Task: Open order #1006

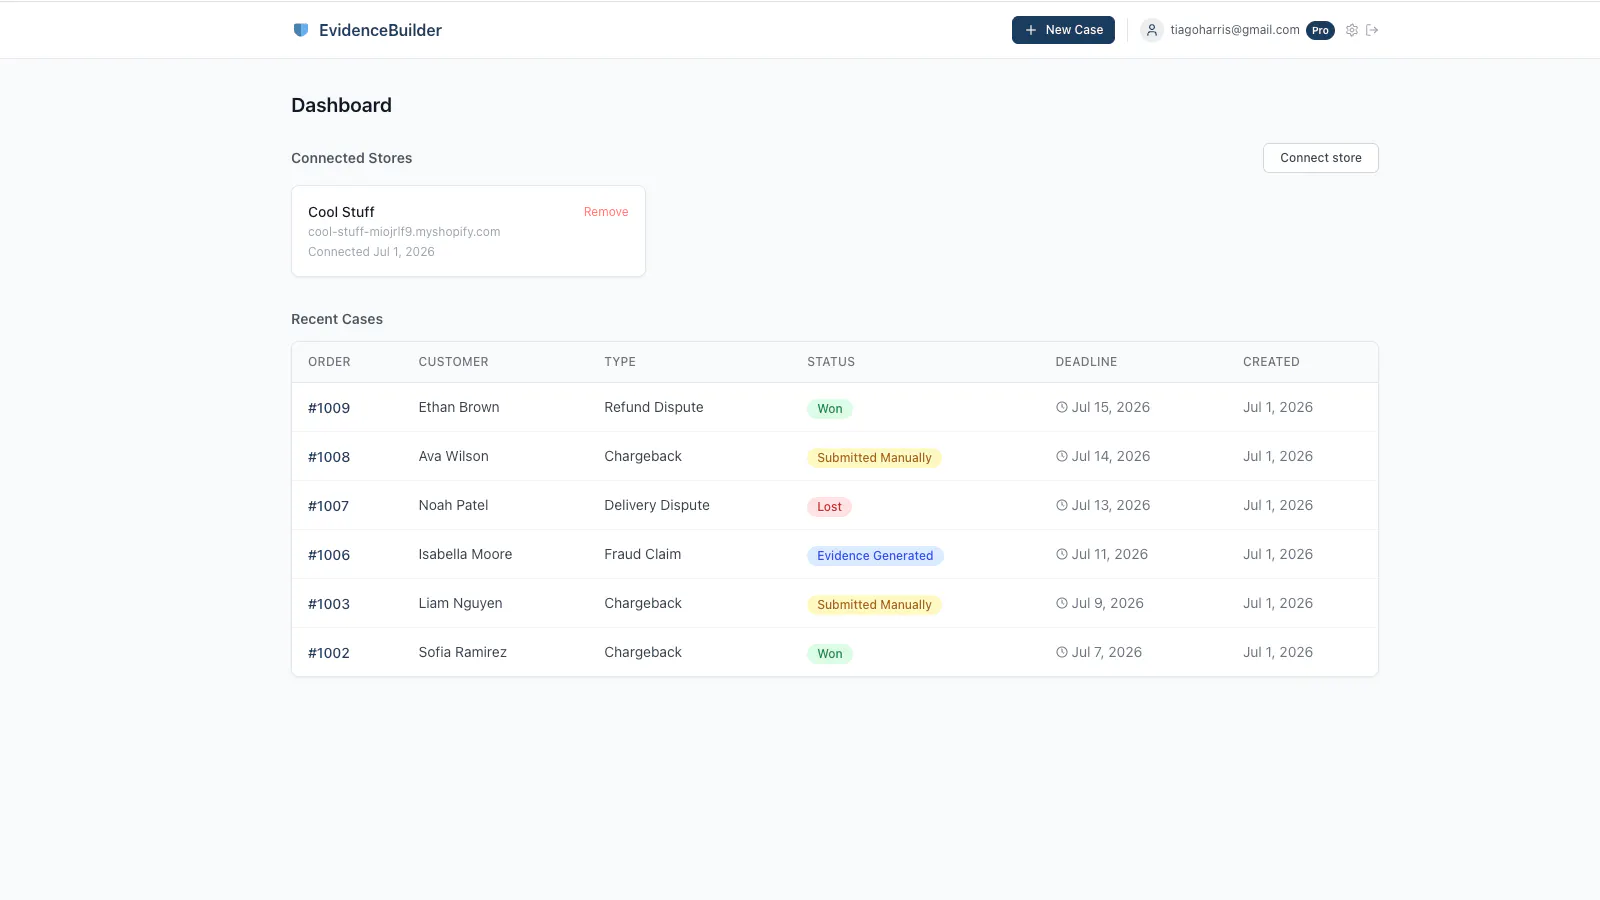Action: (329, 555)
